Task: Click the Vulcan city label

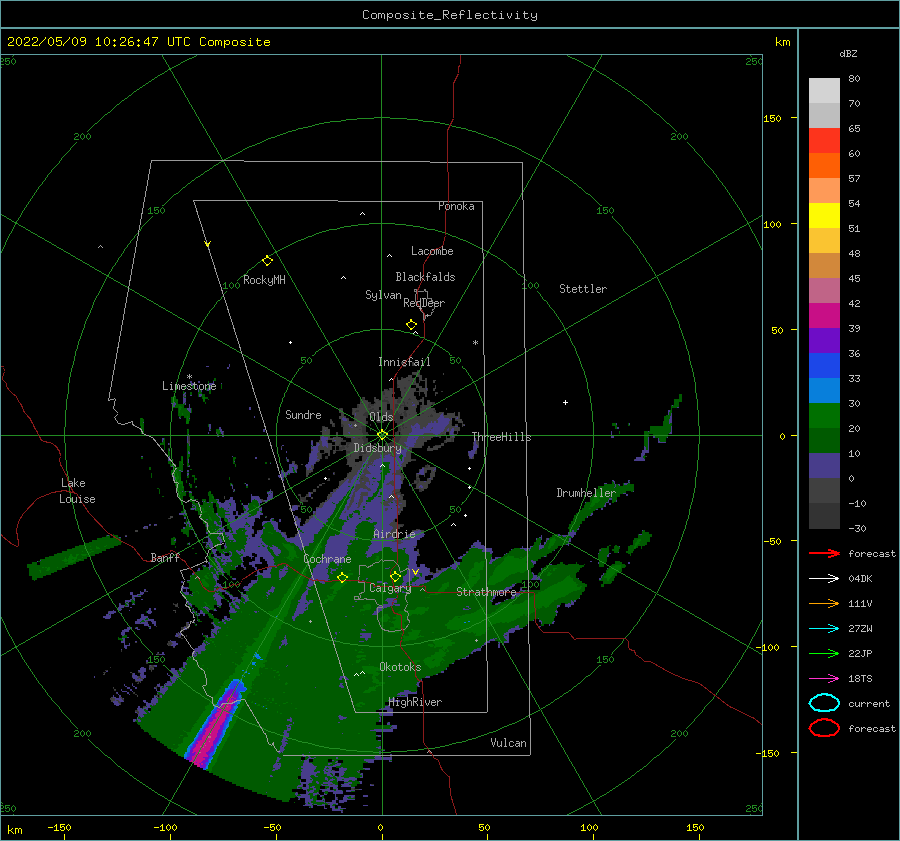Action: pos(509,743)
